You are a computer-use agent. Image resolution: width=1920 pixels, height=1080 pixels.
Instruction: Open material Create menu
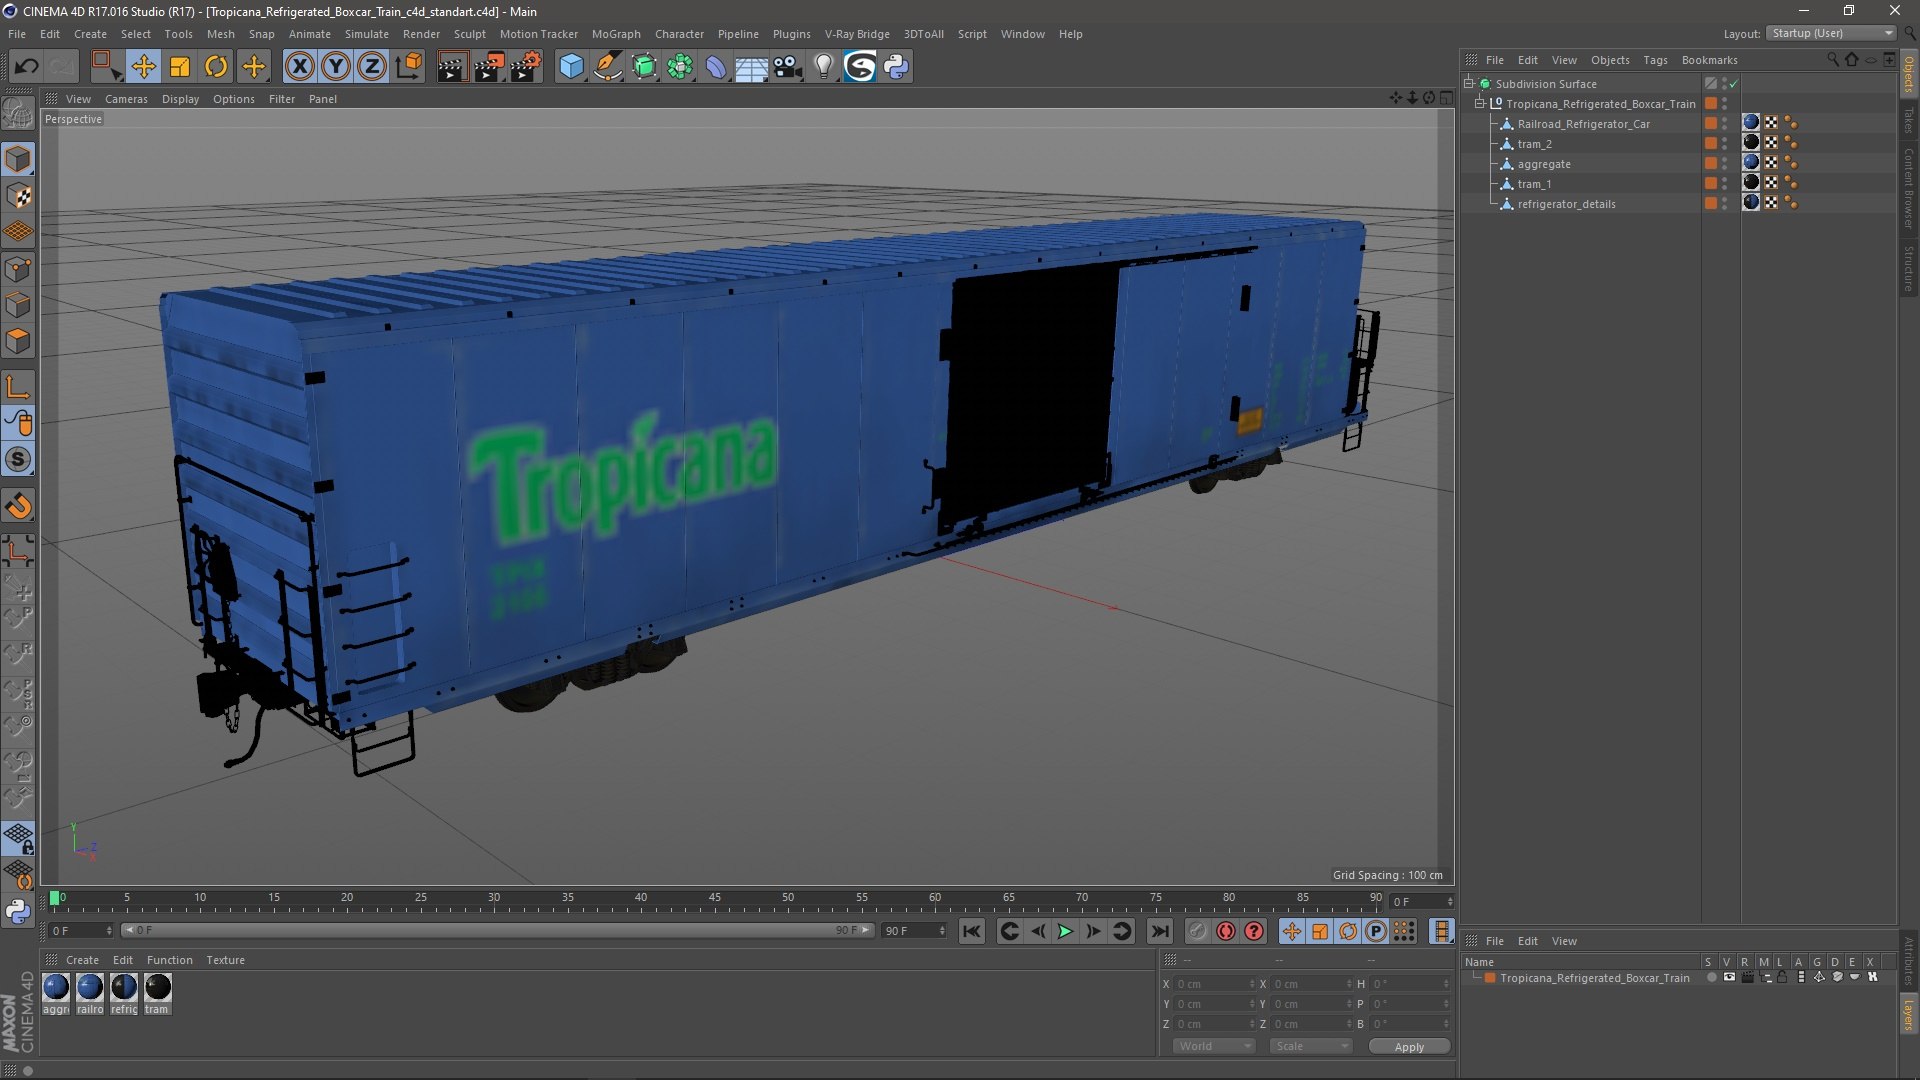click(x=82, y=960)
